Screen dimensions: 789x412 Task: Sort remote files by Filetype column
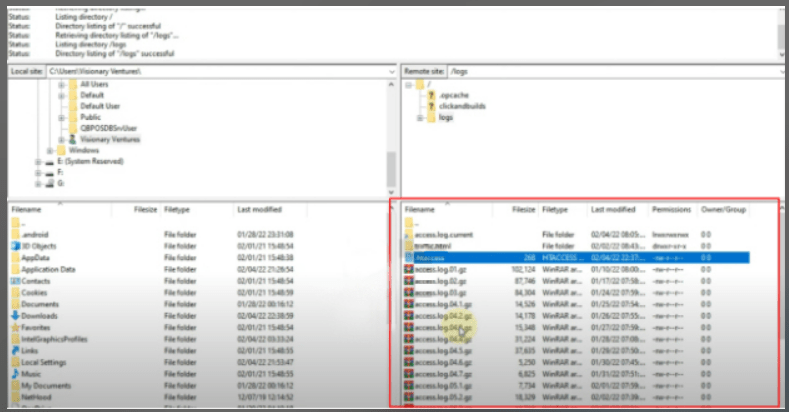[563, 209]
